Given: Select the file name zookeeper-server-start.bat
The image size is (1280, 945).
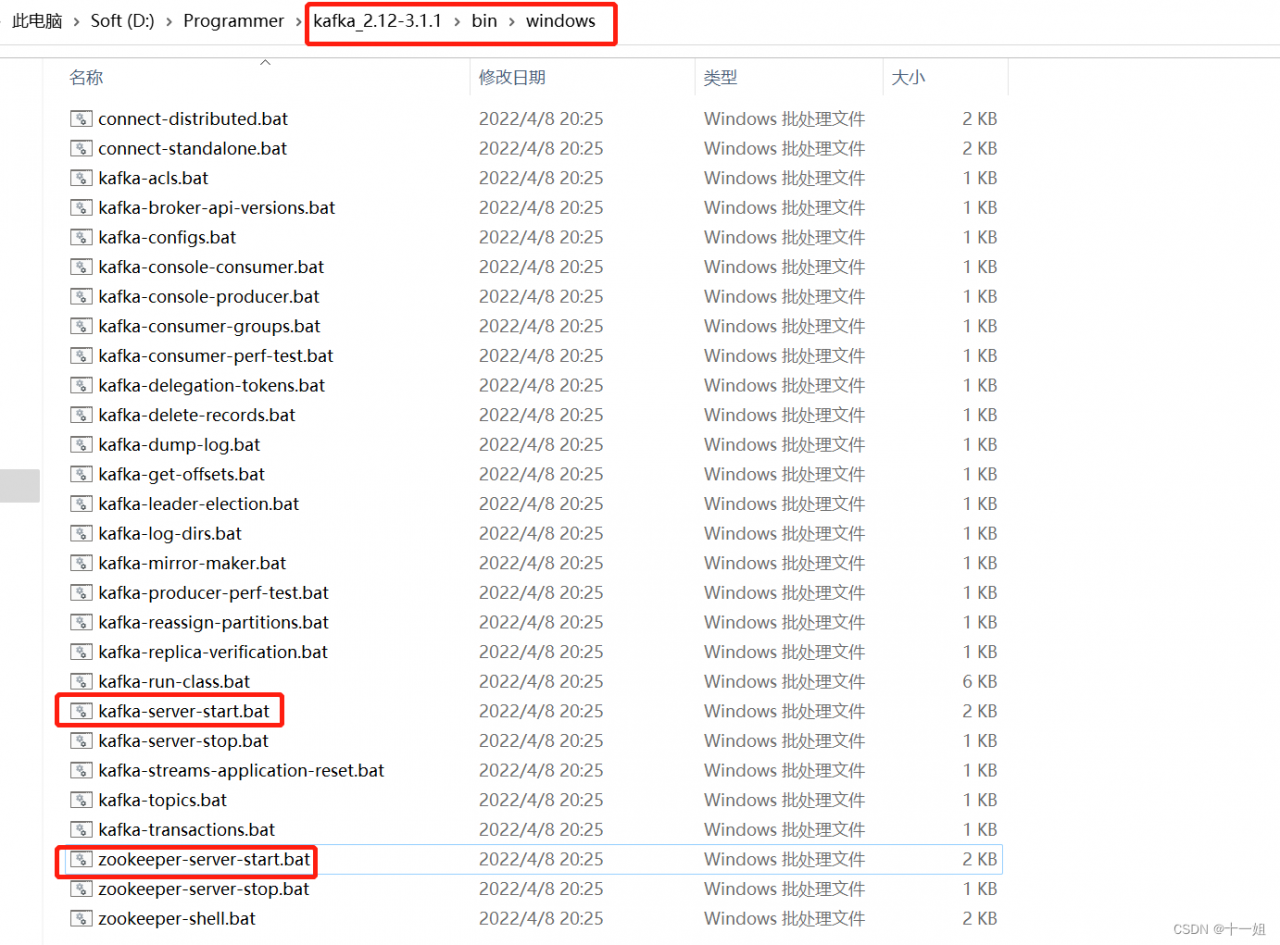Looking at the screenshot, I should click(x=204, y=859).
